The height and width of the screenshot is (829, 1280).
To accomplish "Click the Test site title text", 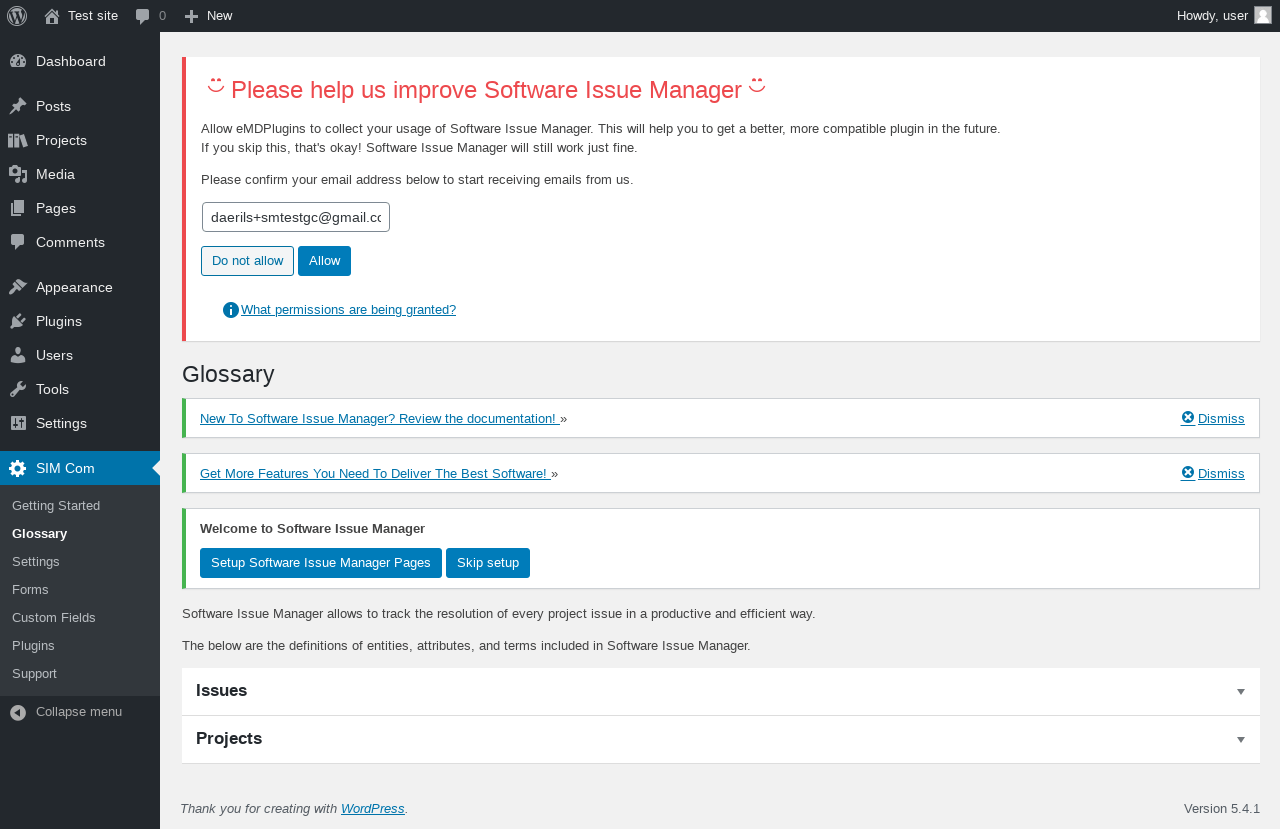I will point(93,16).
